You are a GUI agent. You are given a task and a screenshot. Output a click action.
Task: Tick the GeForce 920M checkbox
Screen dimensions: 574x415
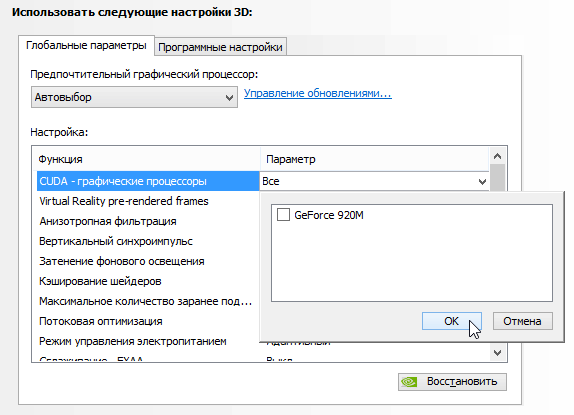point(283,215)
